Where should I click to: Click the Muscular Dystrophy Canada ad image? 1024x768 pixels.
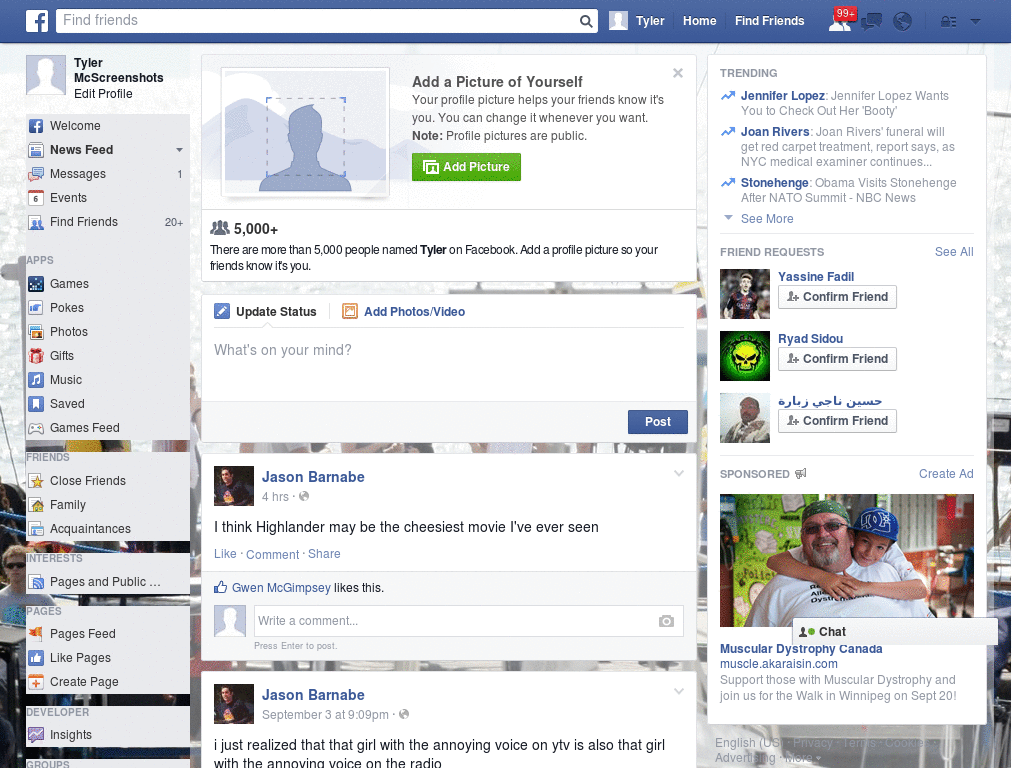846,560
